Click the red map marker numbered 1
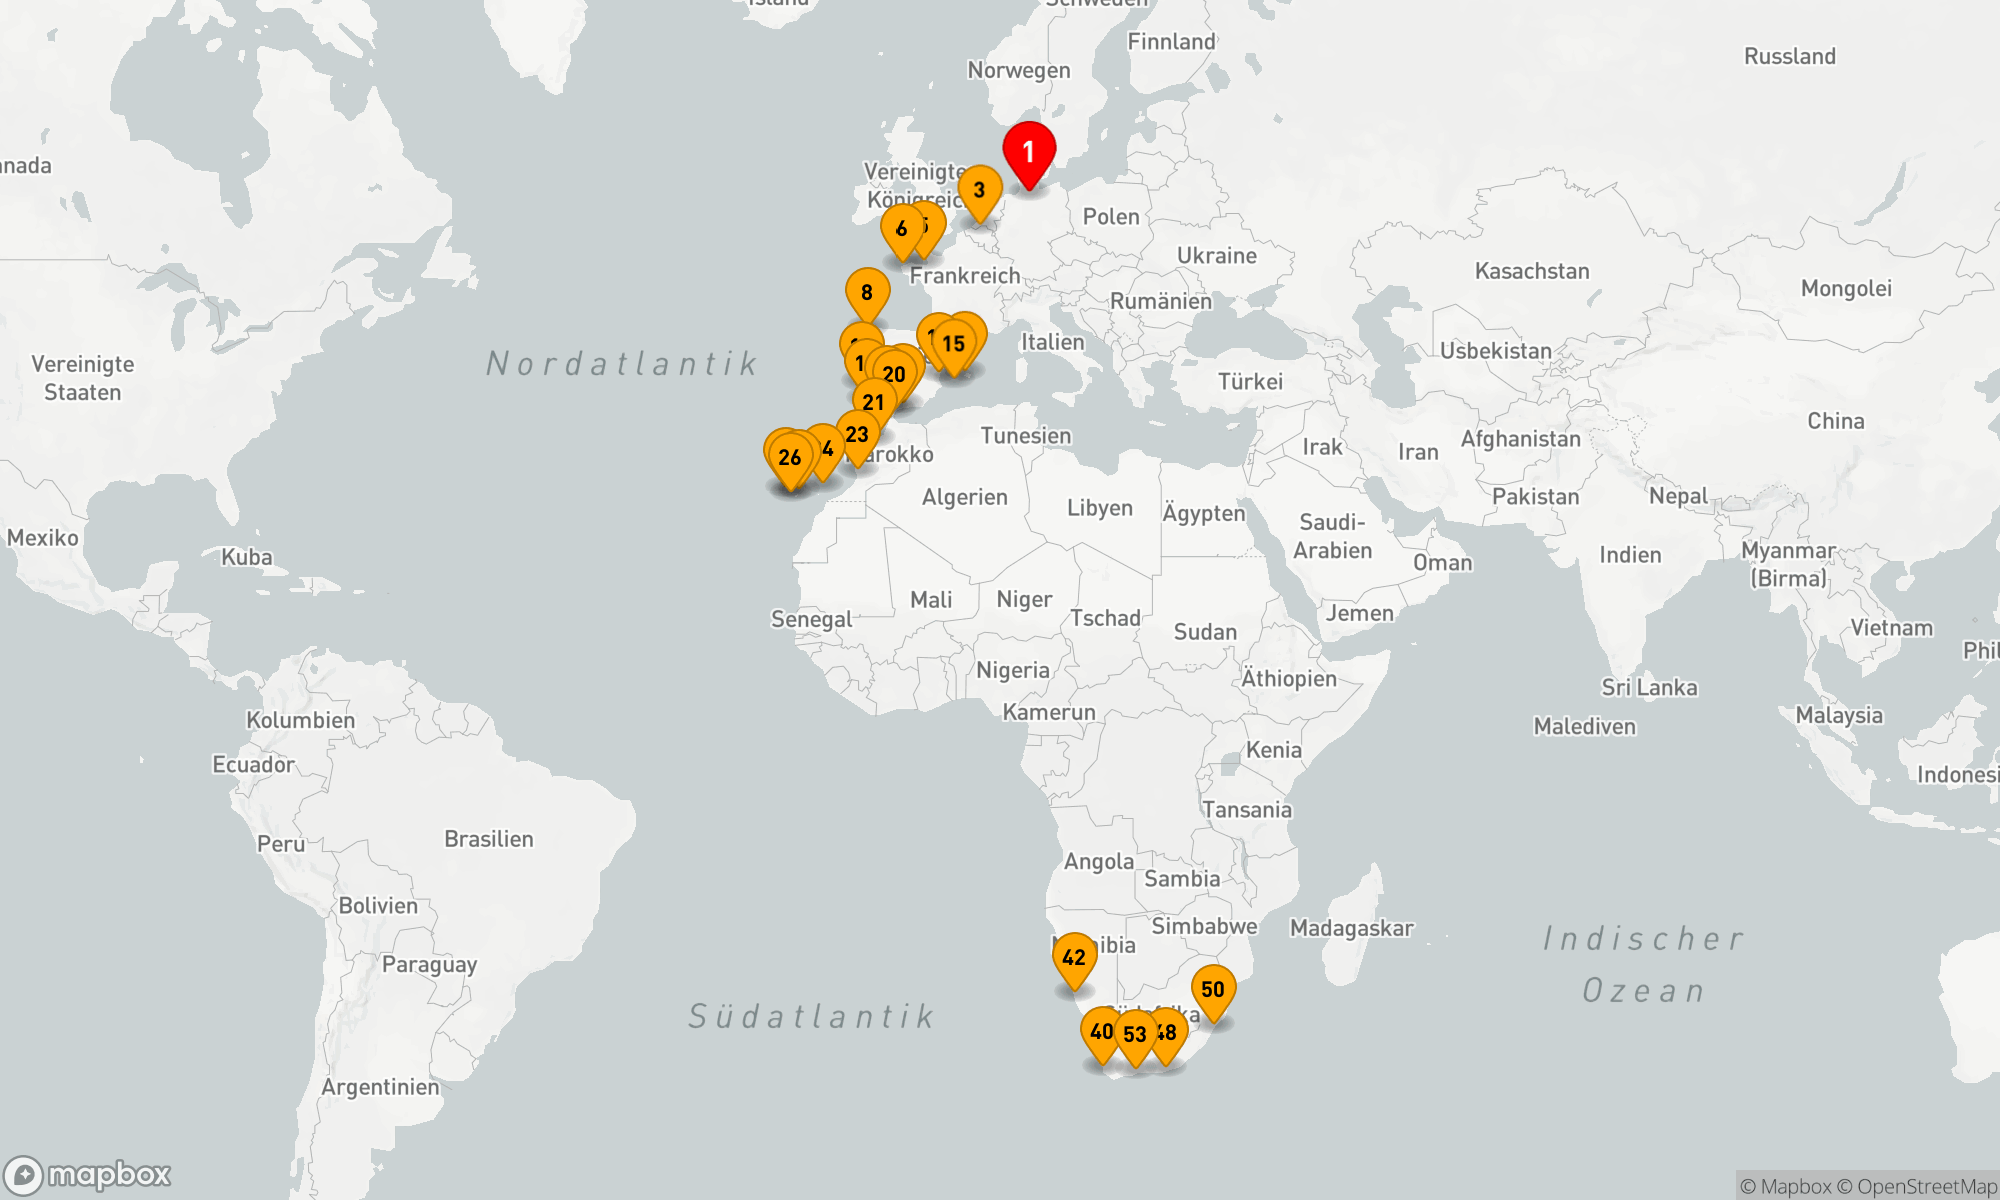This screenshot has height=1200, width=2000. click(1029, 152)
